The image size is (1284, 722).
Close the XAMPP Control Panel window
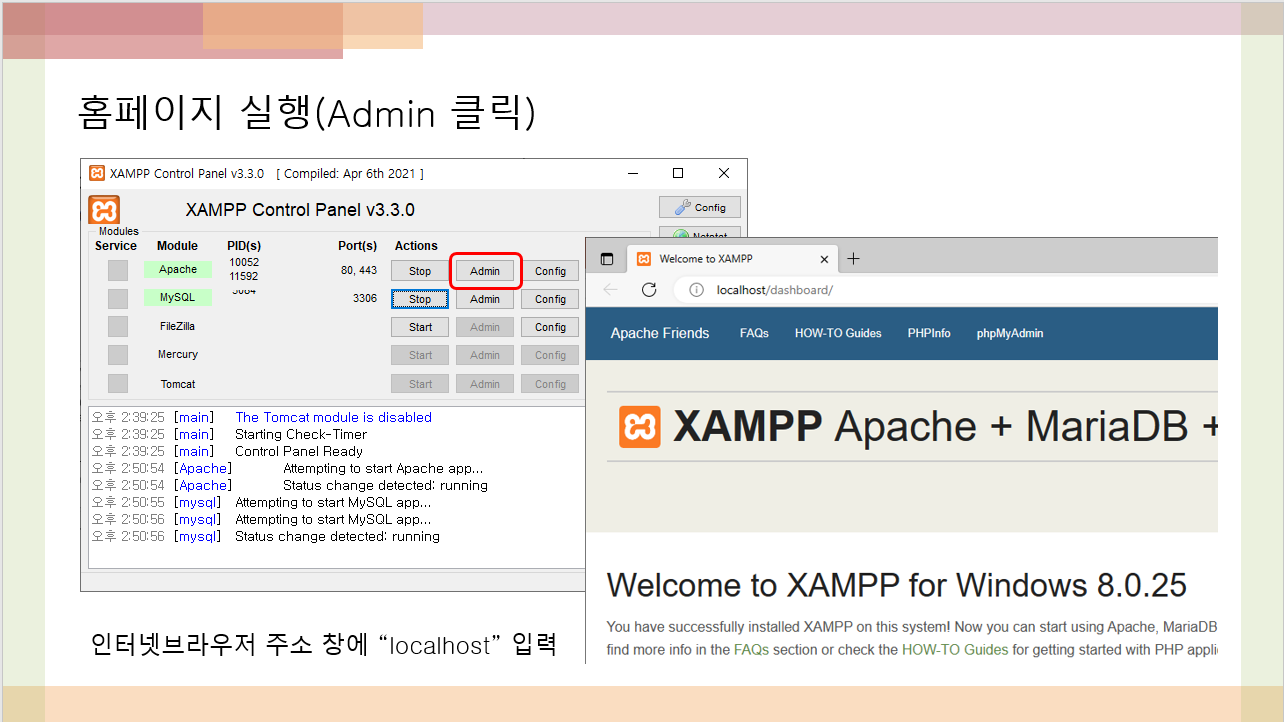(724, 173)
